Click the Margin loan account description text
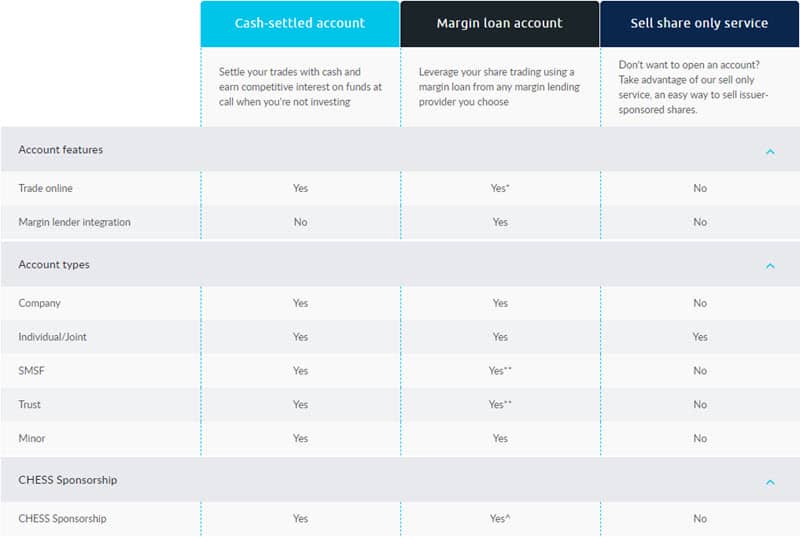800x538 pixels. (499, 87)
